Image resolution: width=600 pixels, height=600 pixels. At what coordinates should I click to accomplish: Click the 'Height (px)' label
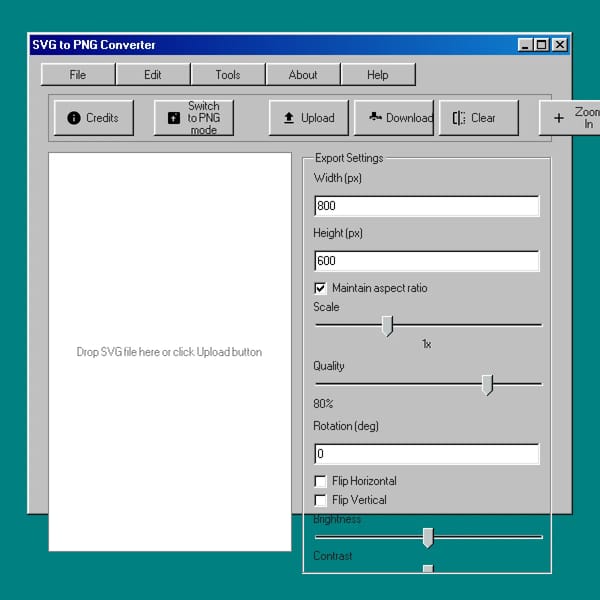coord(338,233)
